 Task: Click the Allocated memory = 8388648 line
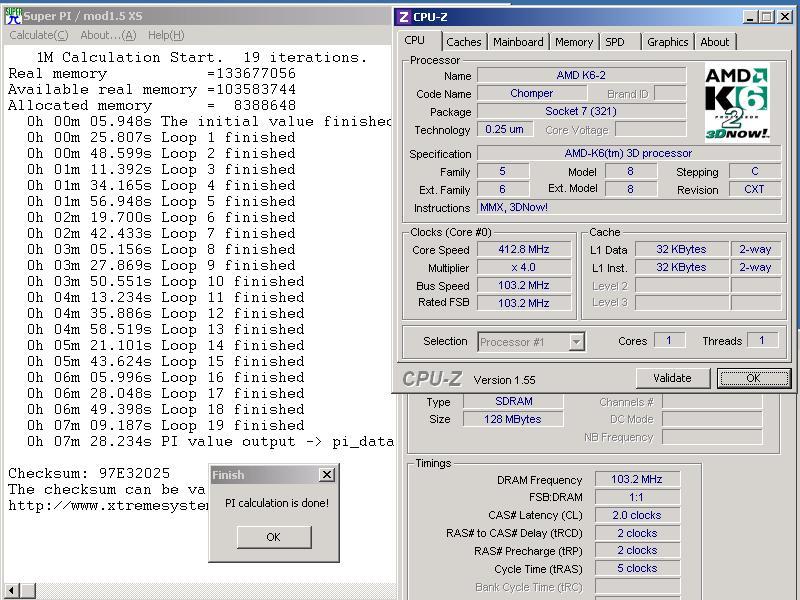coord(152,106)
